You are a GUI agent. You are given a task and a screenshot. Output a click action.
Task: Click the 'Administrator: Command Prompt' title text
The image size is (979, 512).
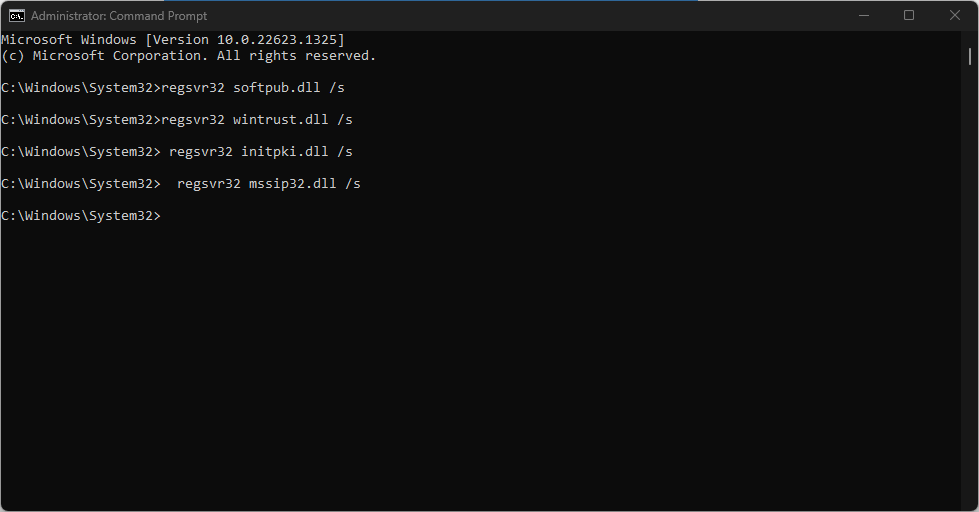[119, 16]
